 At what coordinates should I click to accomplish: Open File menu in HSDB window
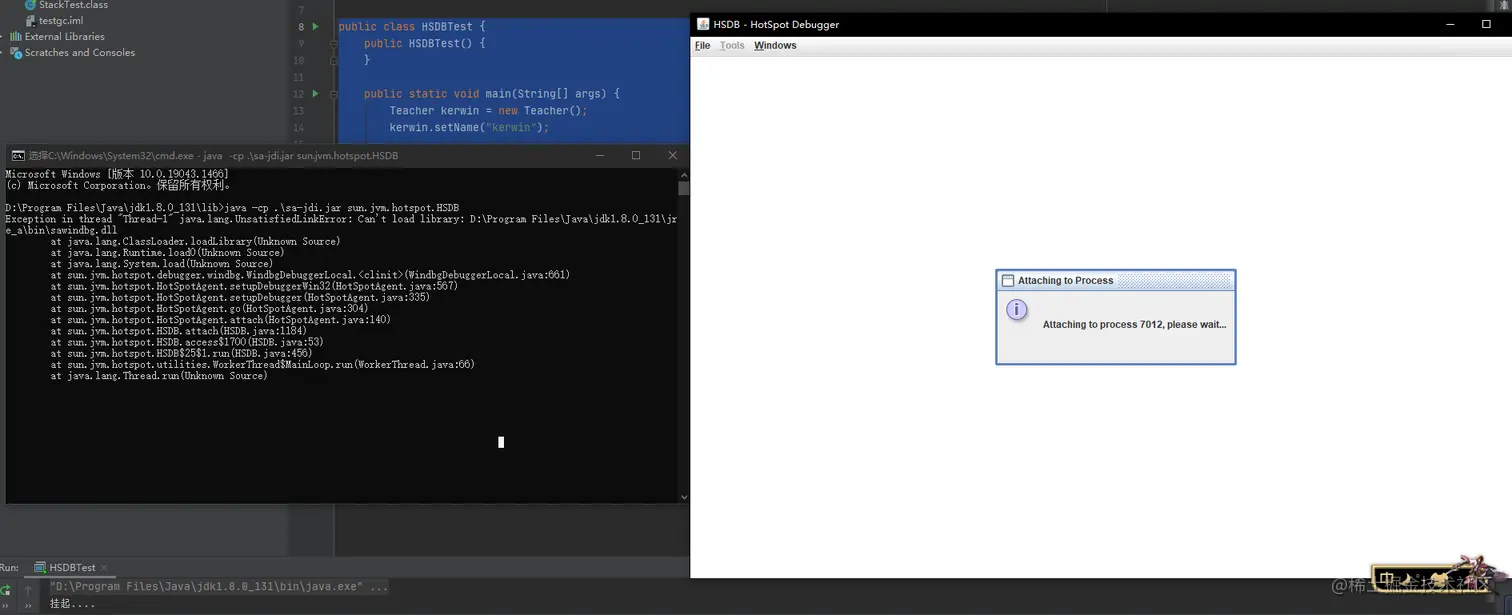coord(702,45)
